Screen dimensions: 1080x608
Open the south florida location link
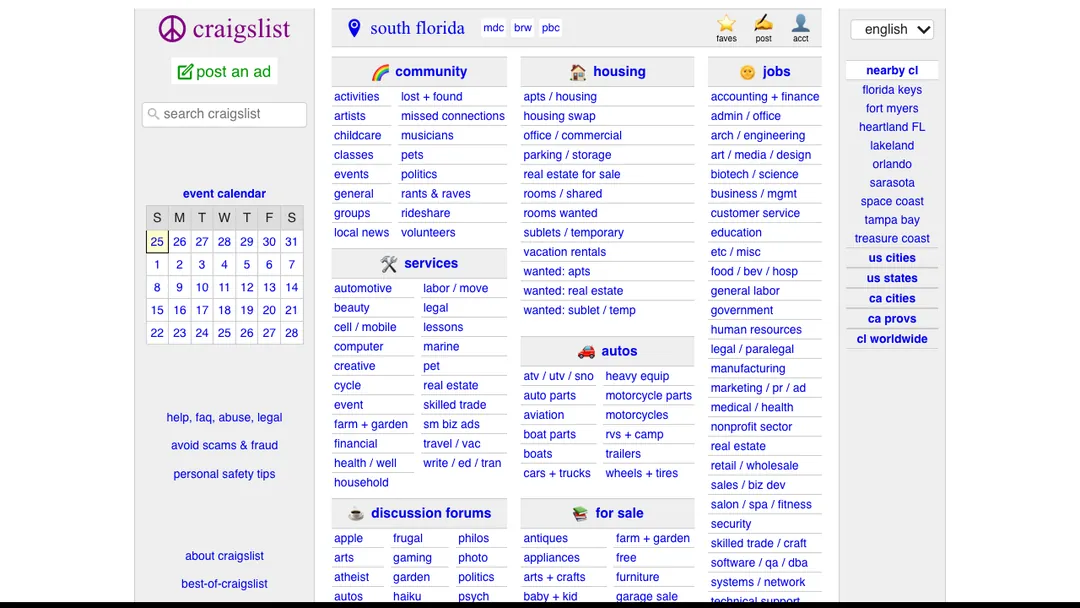[417, 28]
